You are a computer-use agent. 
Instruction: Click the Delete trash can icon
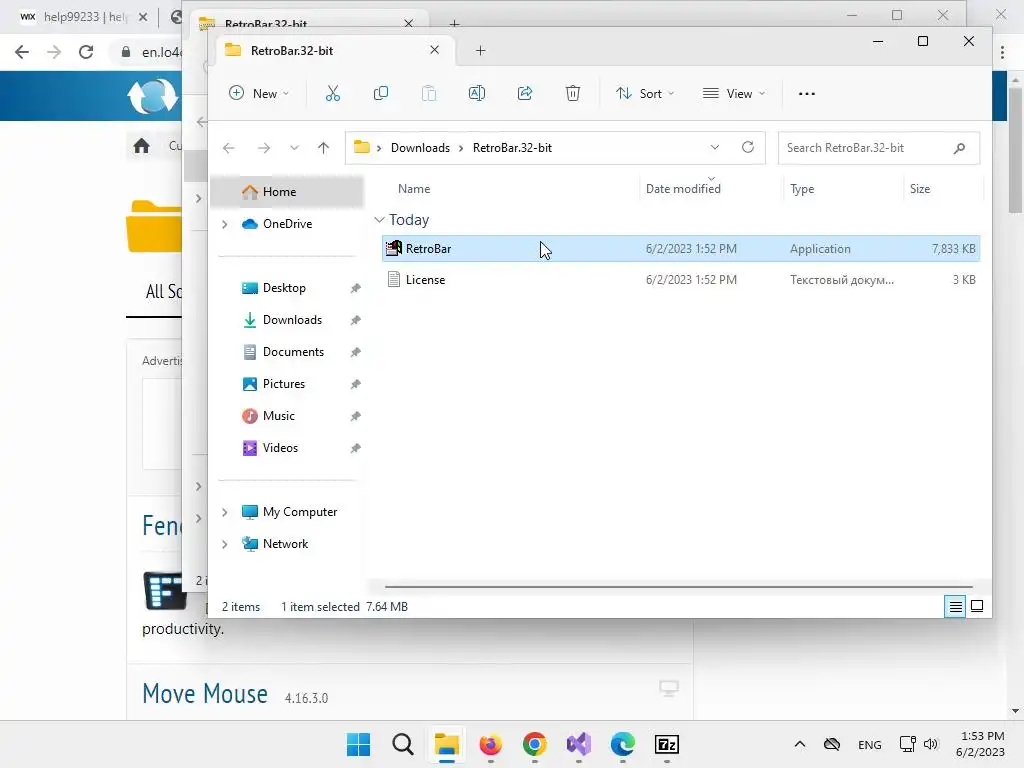(x=573, y=93)
